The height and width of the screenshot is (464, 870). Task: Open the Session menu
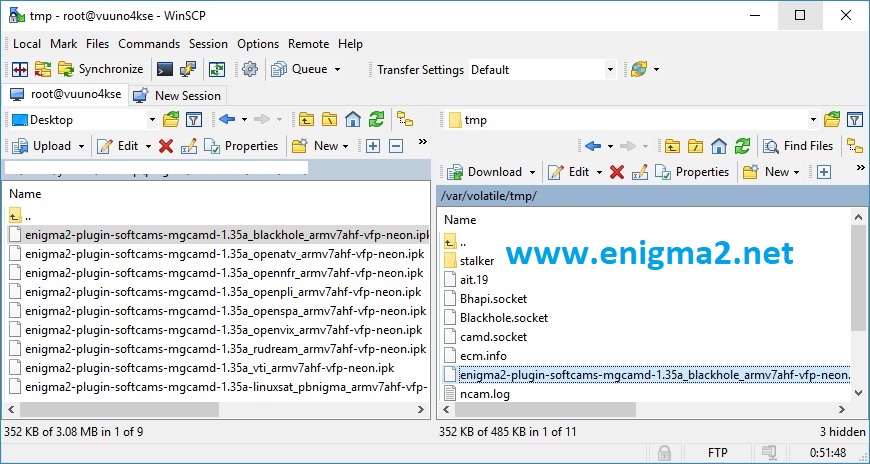[x=208, y=44]
